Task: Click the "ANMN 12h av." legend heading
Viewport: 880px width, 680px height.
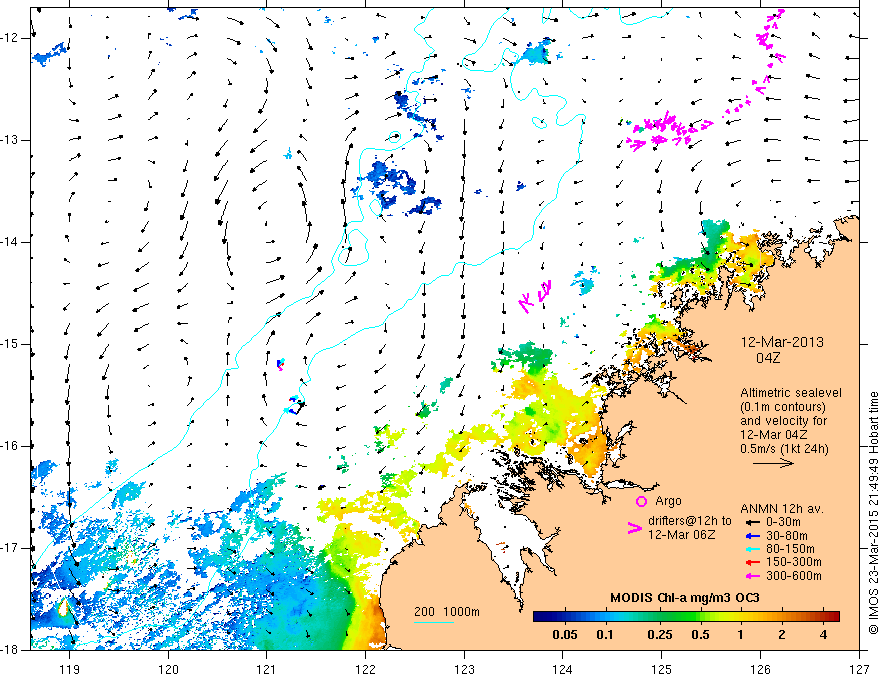Action: [x=782, y=509]
